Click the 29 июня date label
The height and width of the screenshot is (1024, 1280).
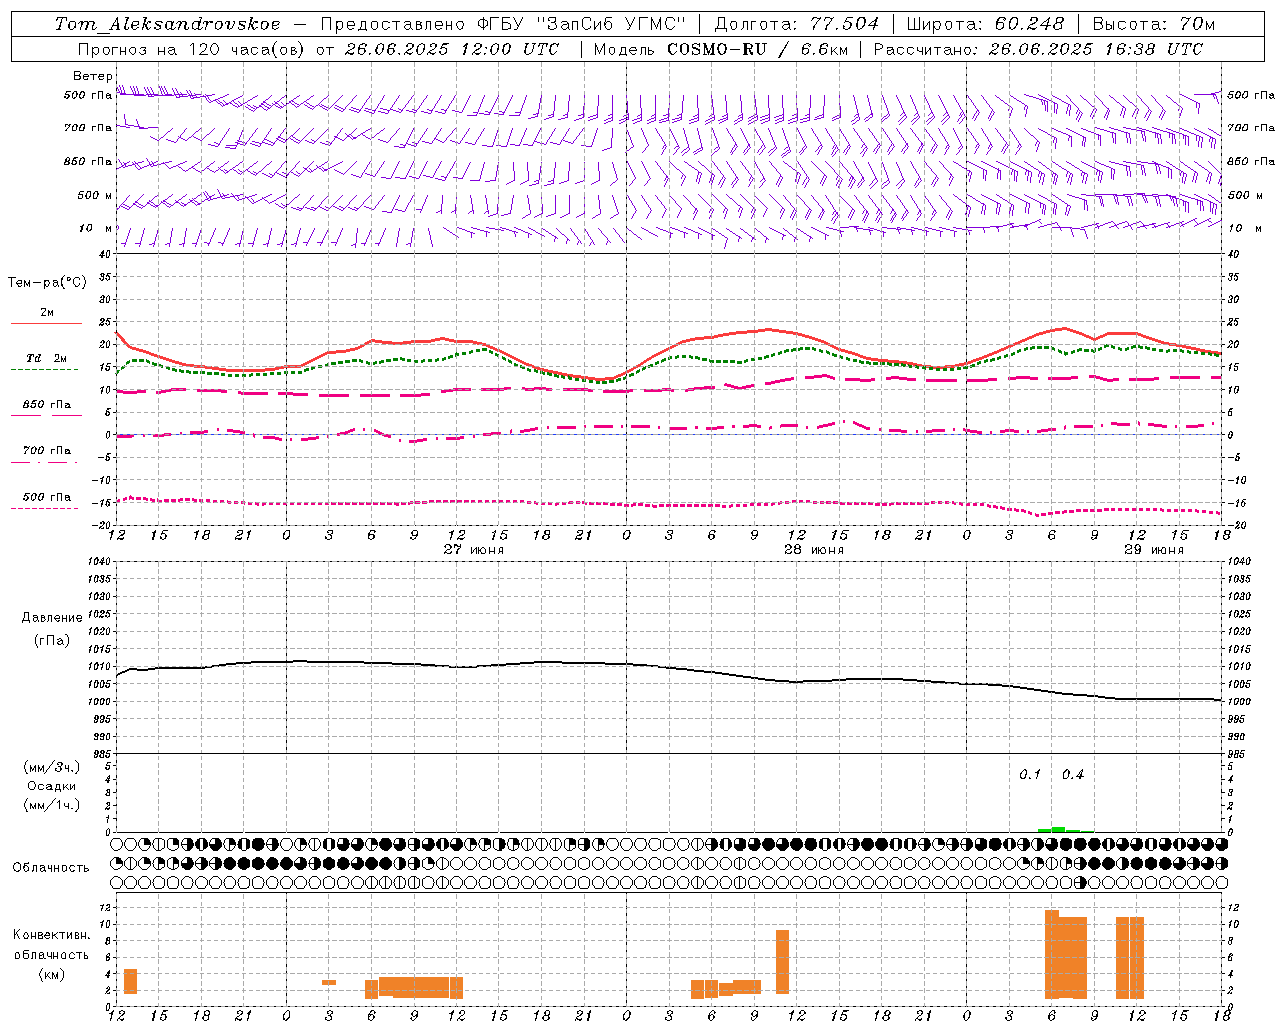(1154, 550)
